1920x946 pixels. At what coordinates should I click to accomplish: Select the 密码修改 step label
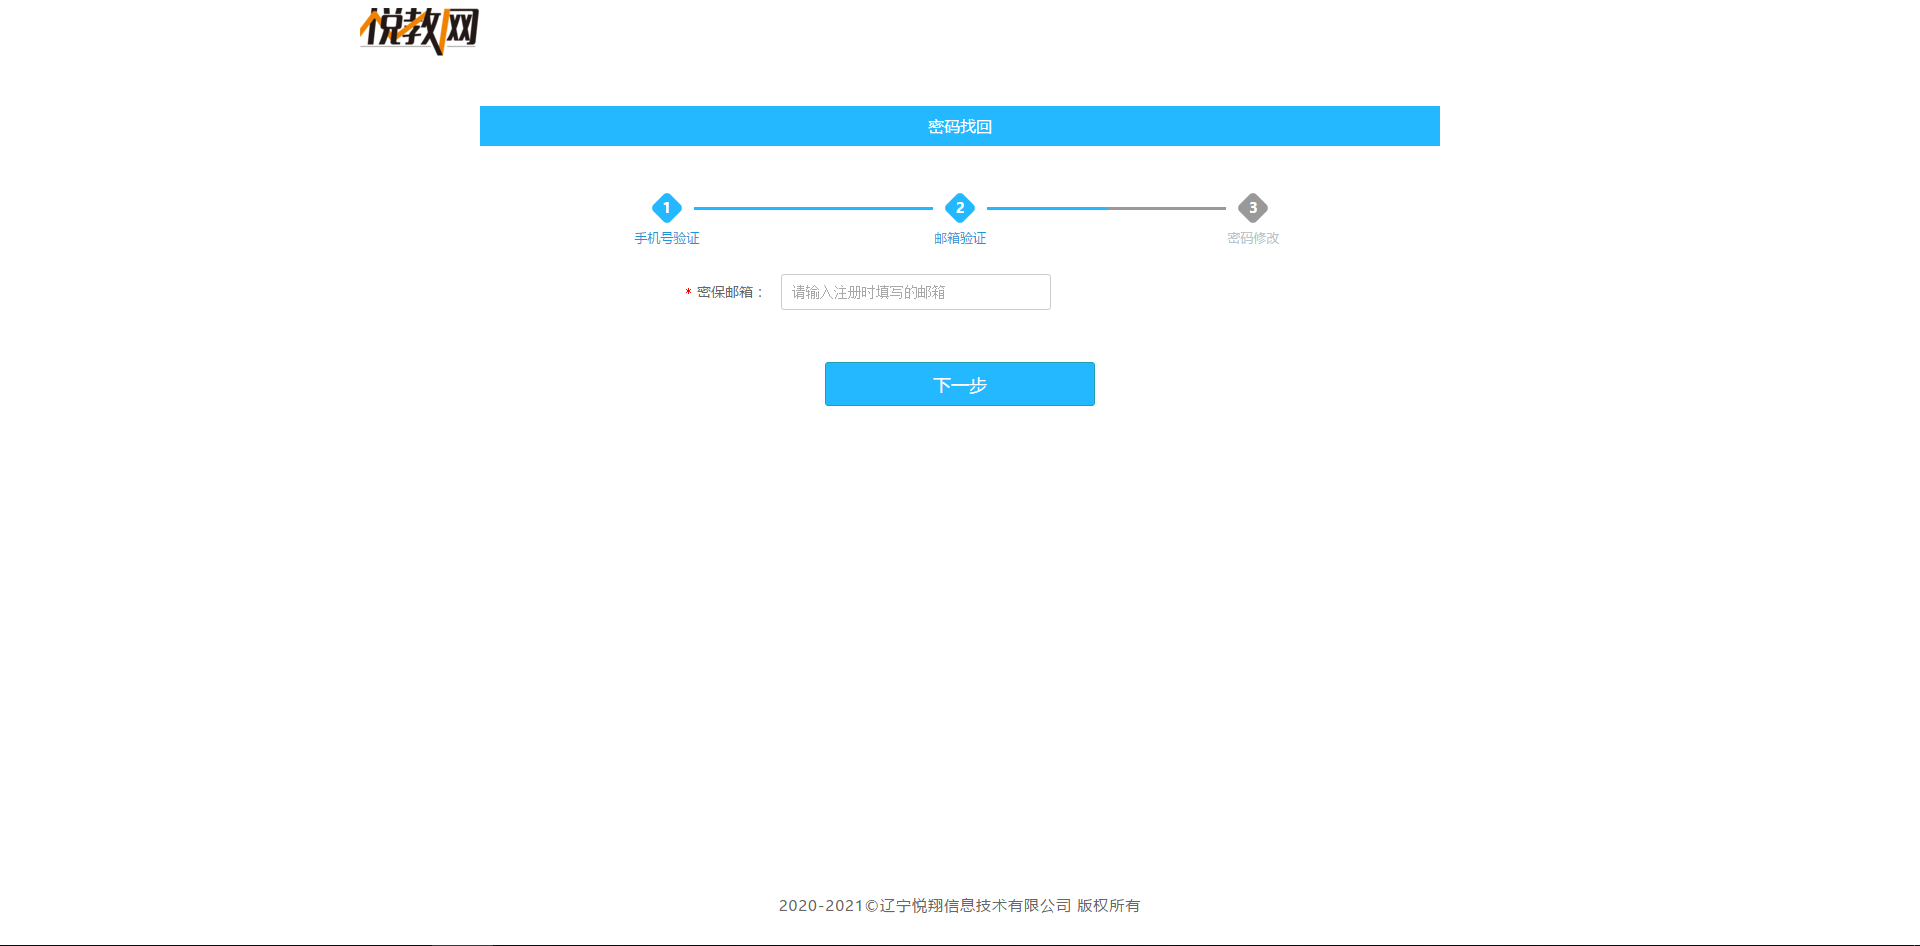coord(1253,238)
